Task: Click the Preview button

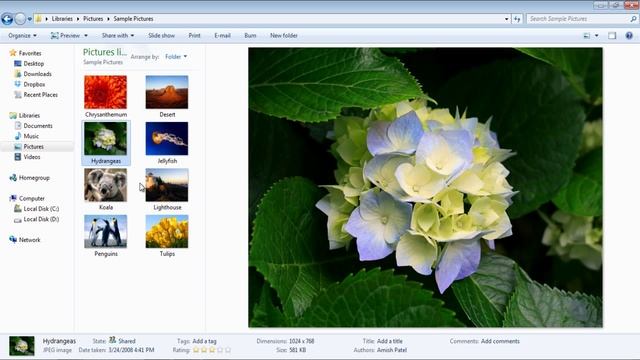Action: click(x=65, y=36)
